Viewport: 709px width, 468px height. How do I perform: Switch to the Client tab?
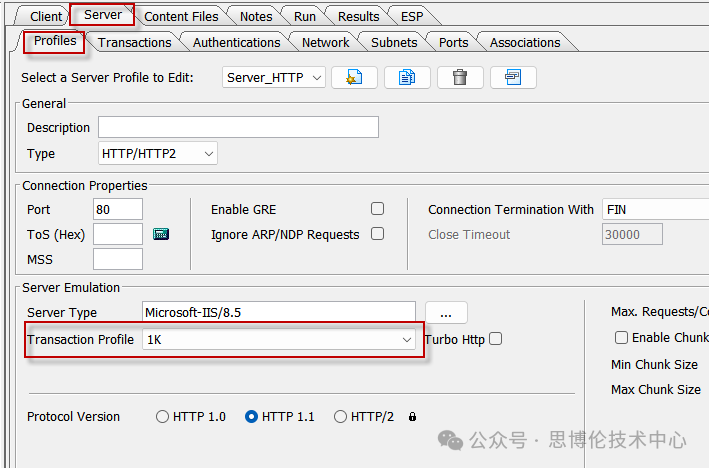pyautogui.click(x=46, y=17)
